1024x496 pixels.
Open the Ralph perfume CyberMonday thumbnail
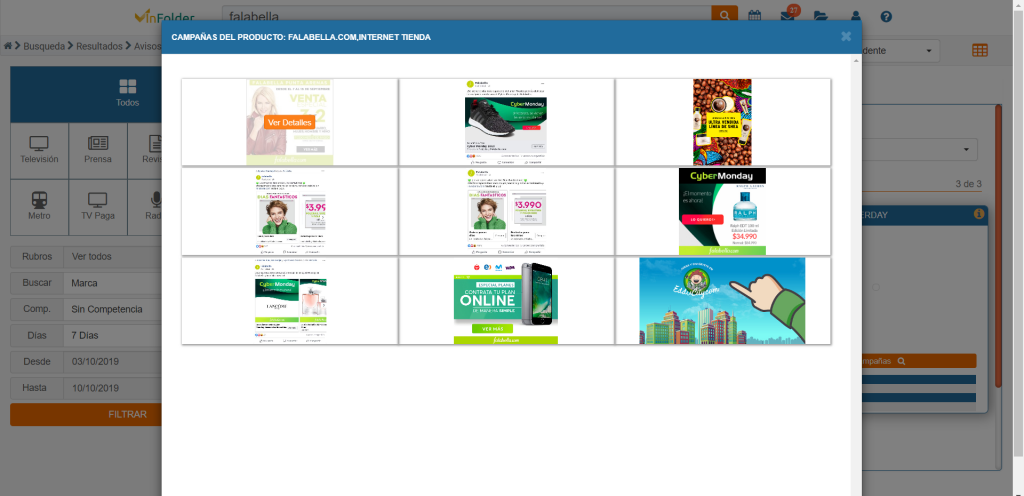[x=723, y=211]
